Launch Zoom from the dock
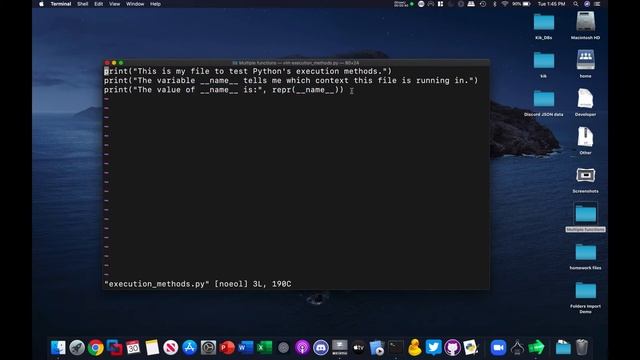This screenshot has width=640, height=360. (x=498, y=347)
